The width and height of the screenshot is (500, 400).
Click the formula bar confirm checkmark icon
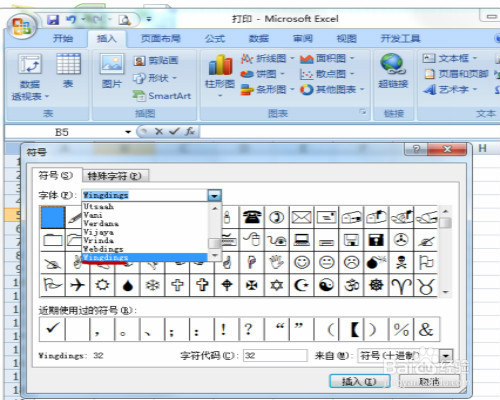click(174, 132)
